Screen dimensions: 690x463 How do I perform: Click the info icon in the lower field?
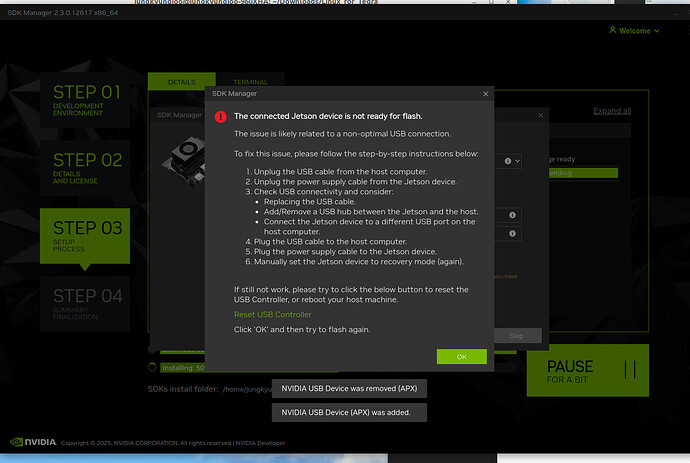512,233
